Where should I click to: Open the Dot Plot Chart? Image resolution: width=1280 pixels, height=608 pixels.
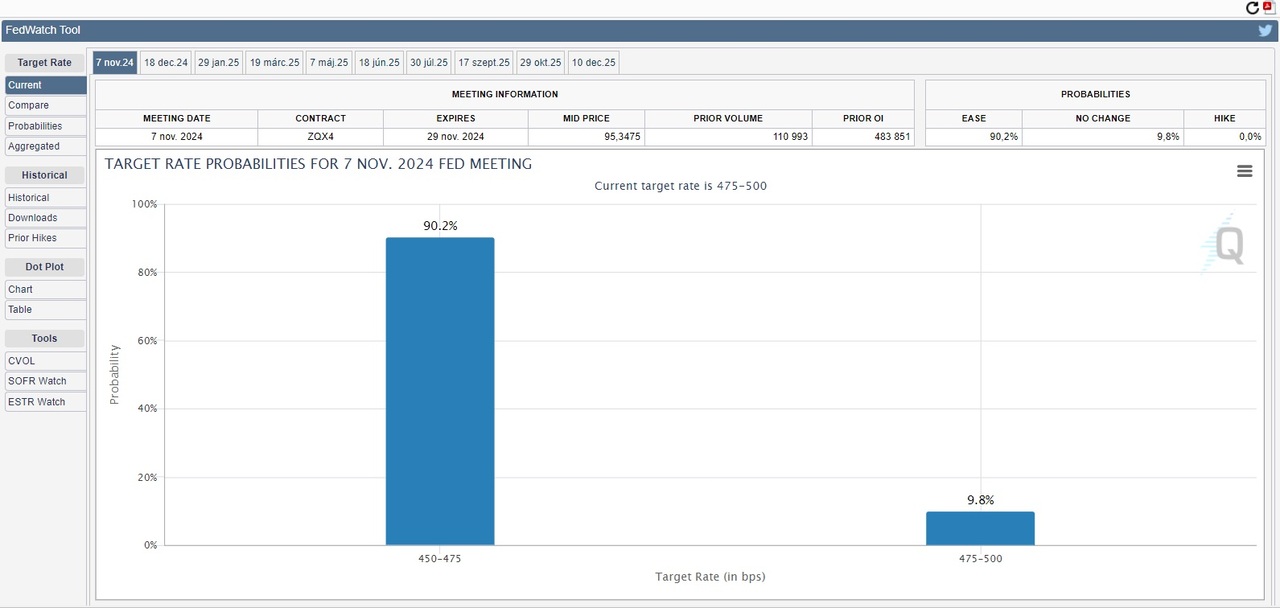[x=21, y=289]
